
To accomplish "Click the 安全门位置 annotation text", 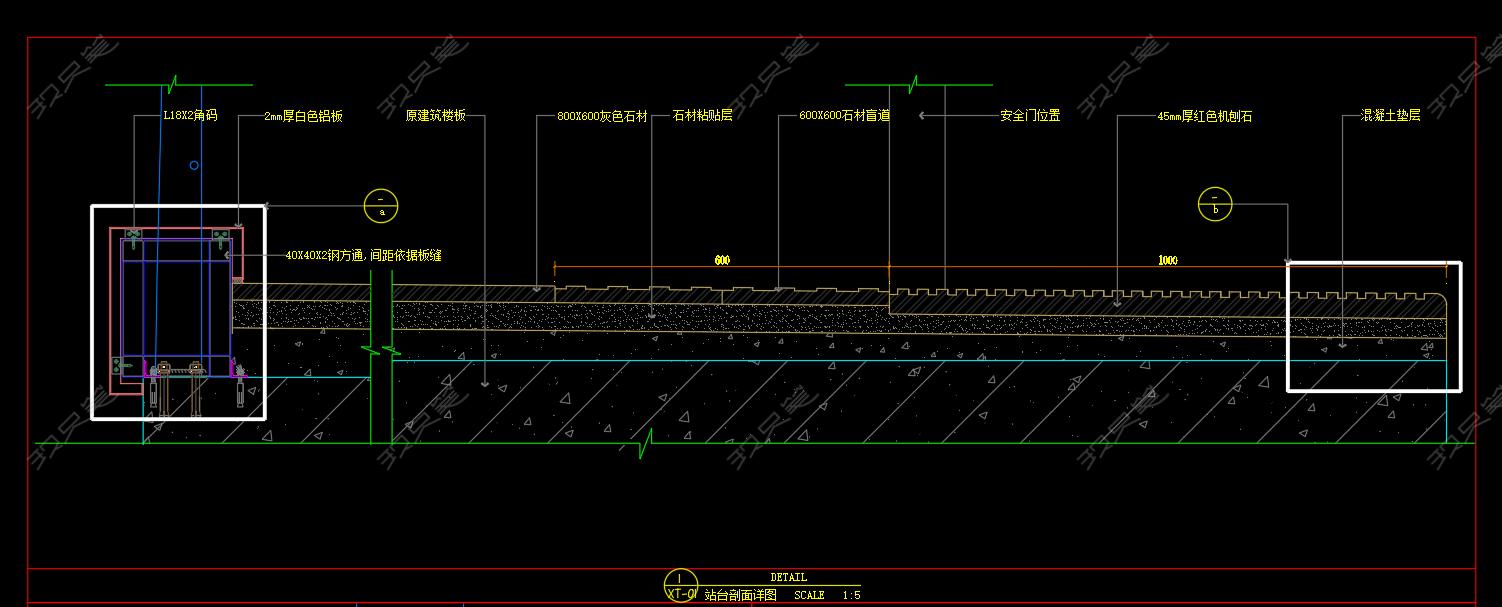I will tap(1030, 116).
